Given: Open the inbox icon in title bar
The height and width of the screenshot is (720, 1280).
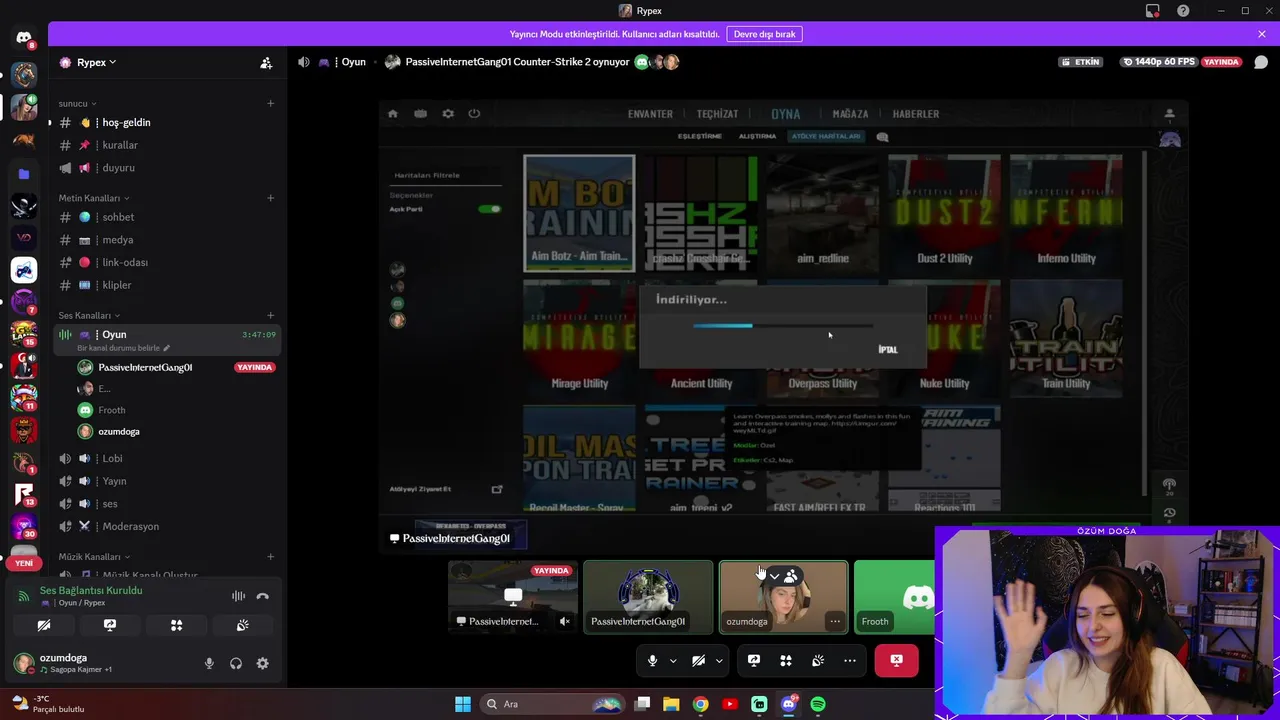Looking at the screenshot, I should [x=1153, y=11].
